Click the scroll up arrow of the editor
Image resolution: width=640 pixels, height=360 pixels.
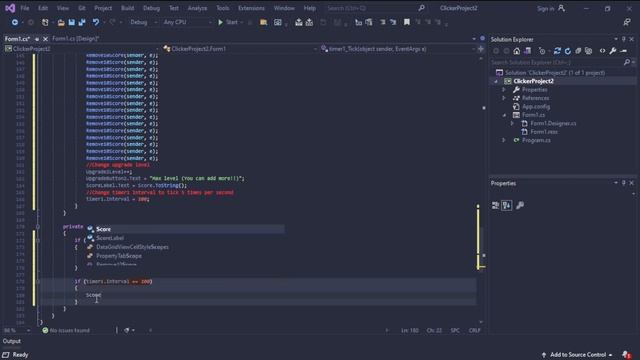tap(481, 59)
